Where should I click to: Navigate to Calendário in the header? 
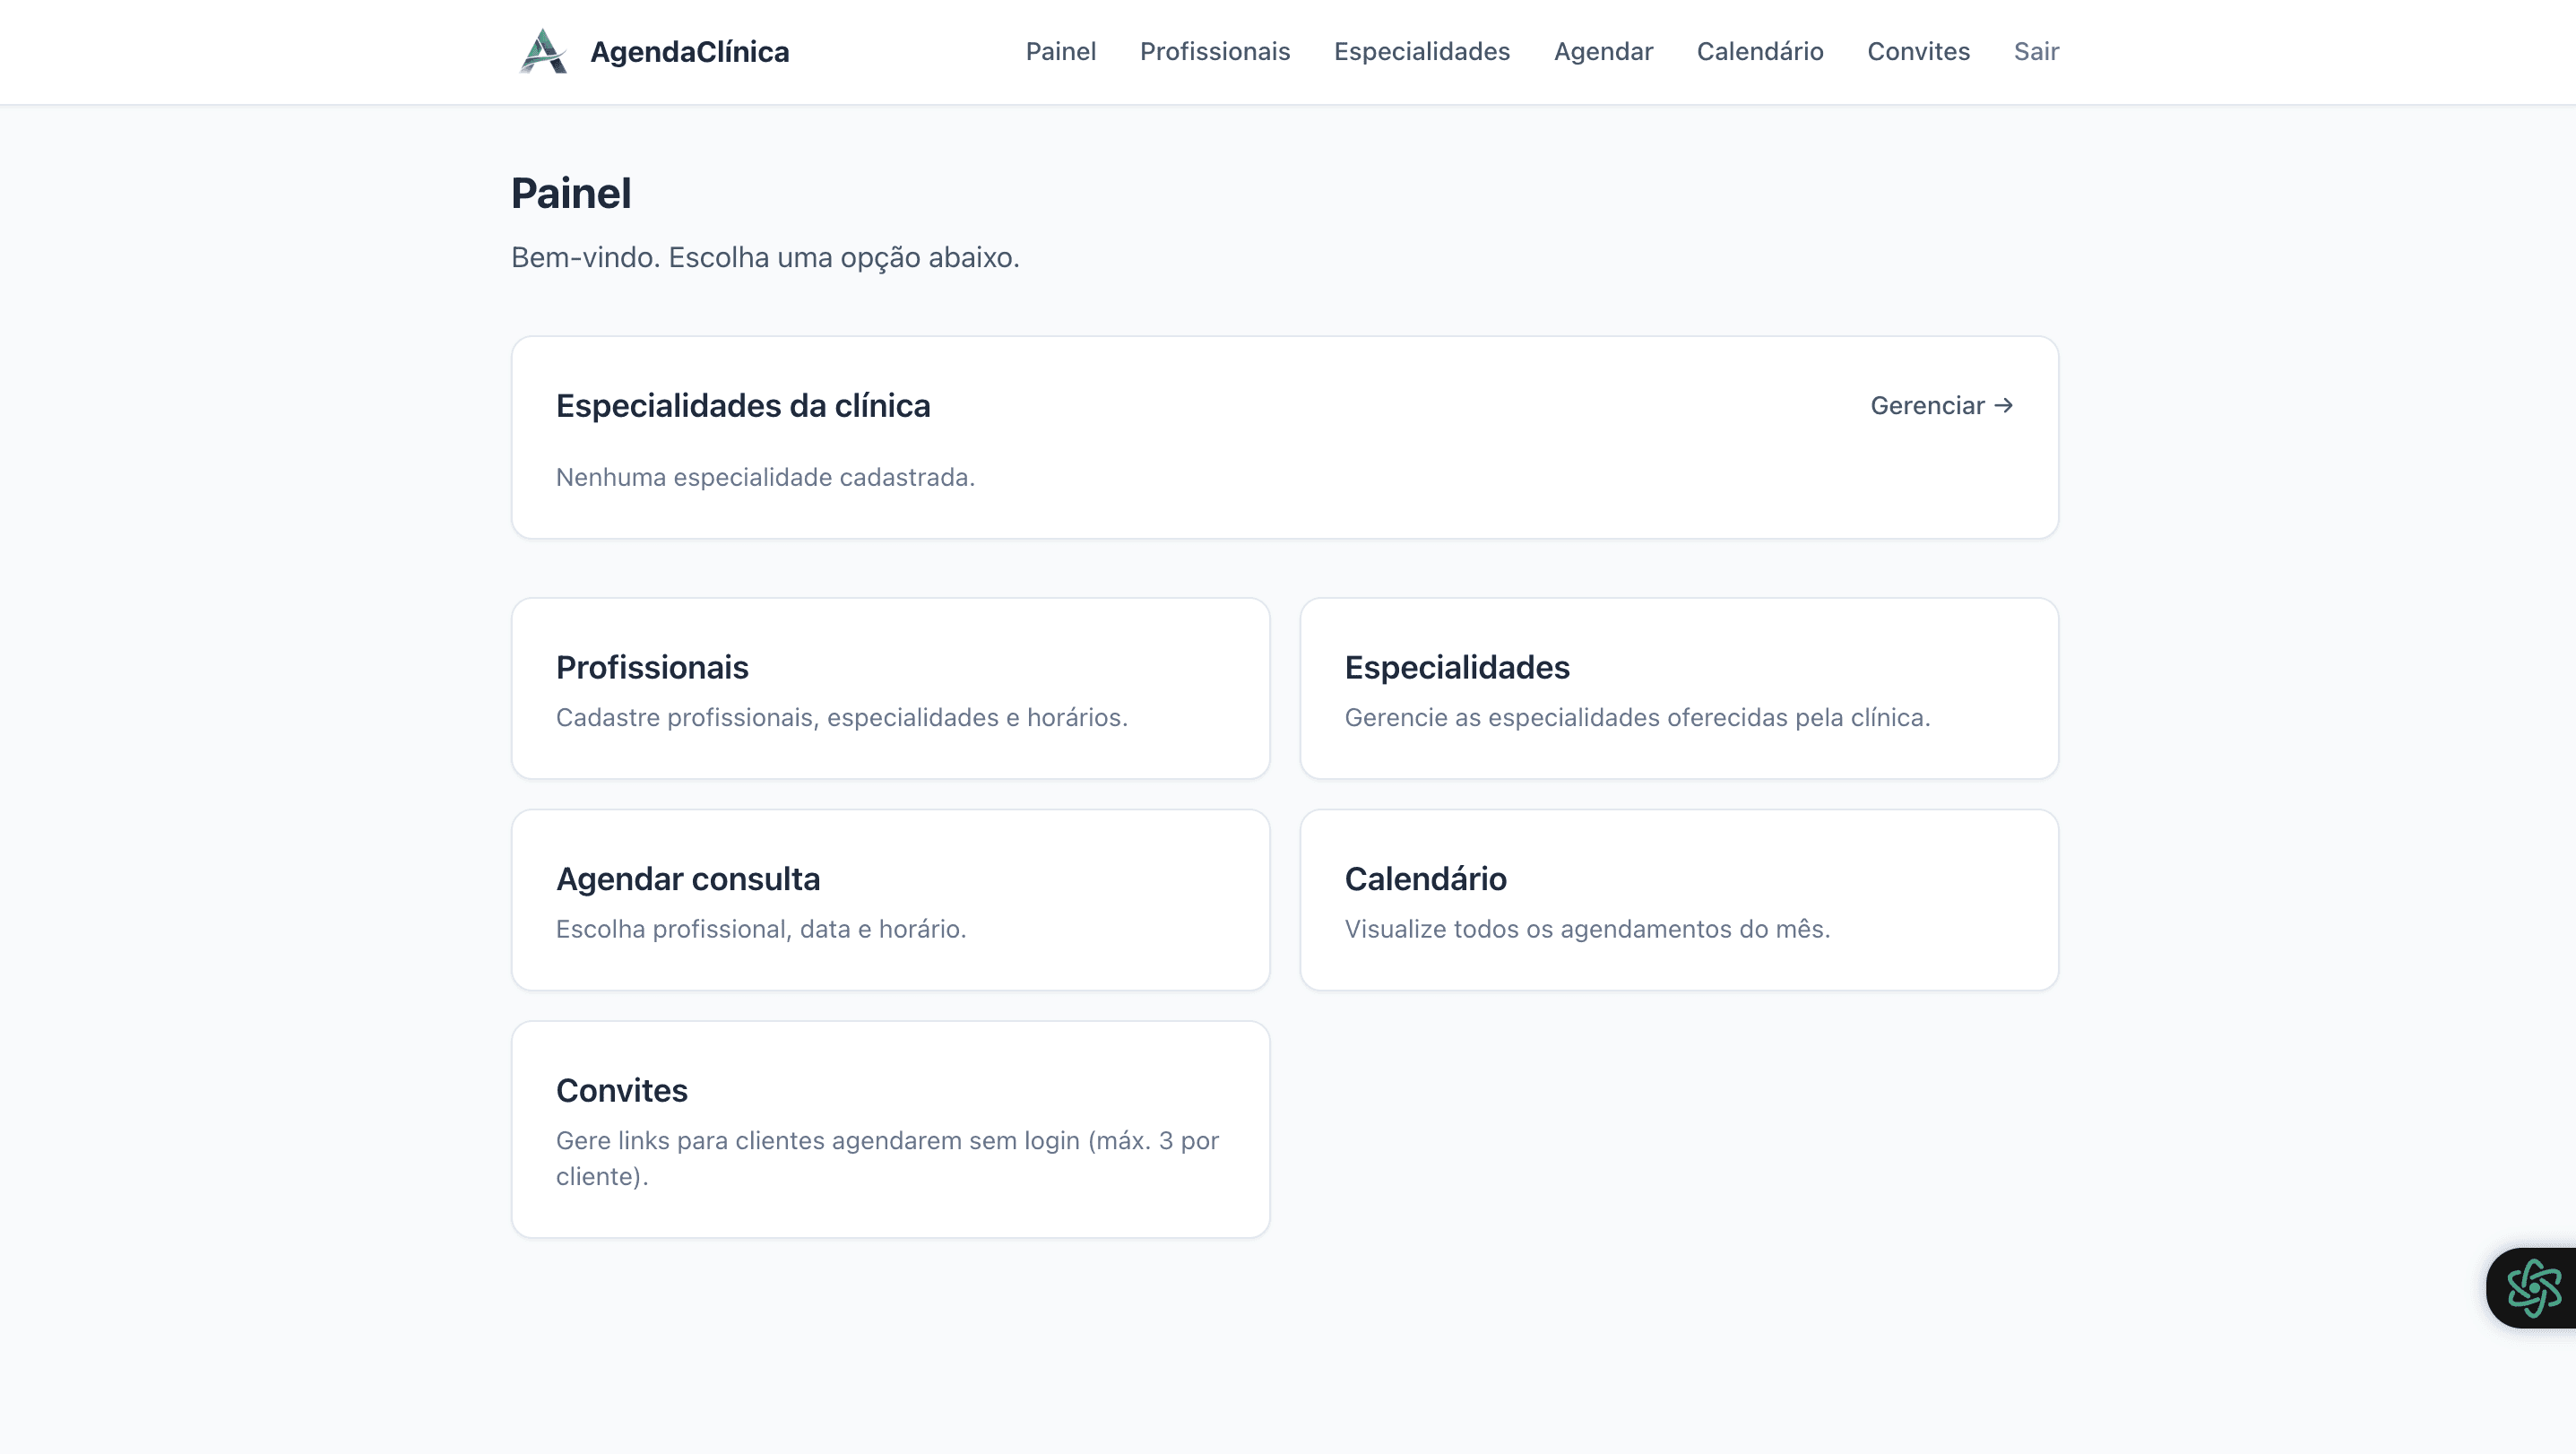tap(1759, 52)
